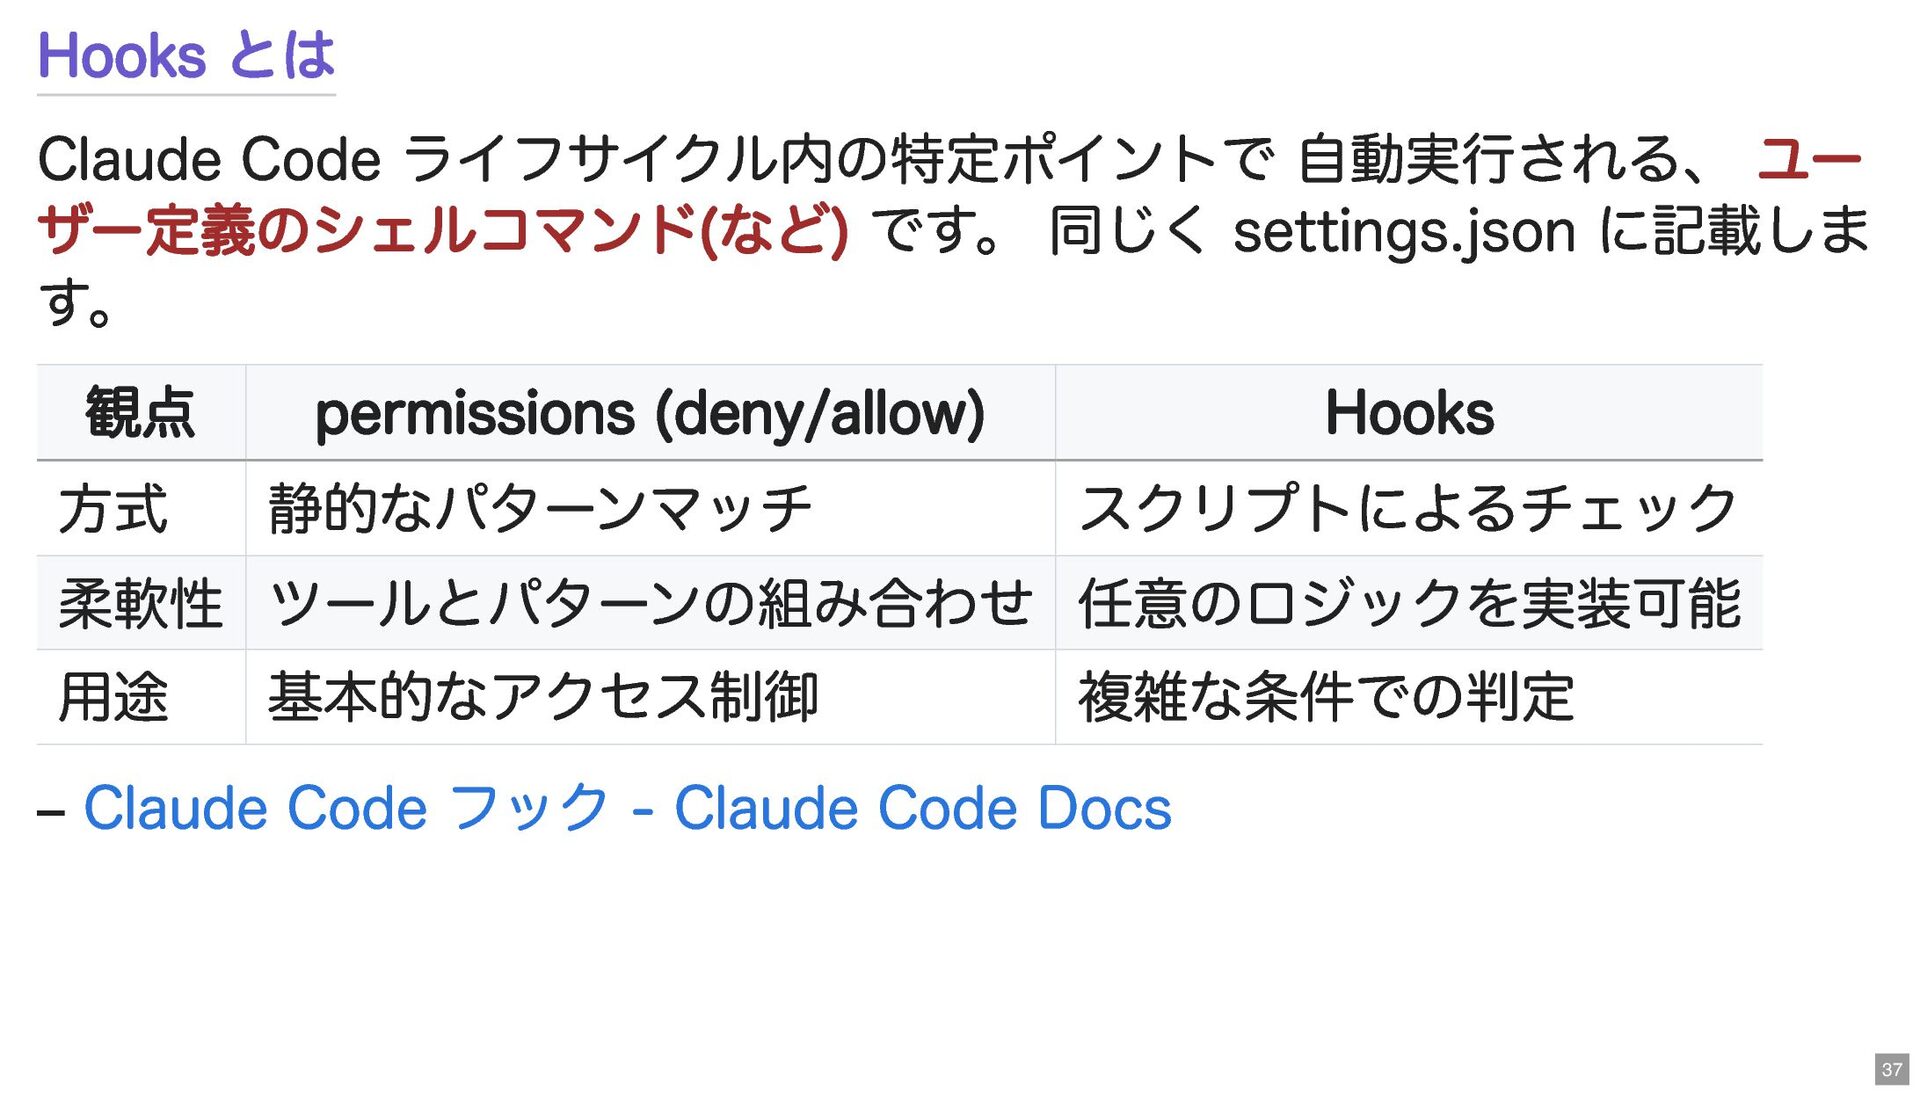
Task: Select the スクリプトによるチェック cell
Action: 1408,508
